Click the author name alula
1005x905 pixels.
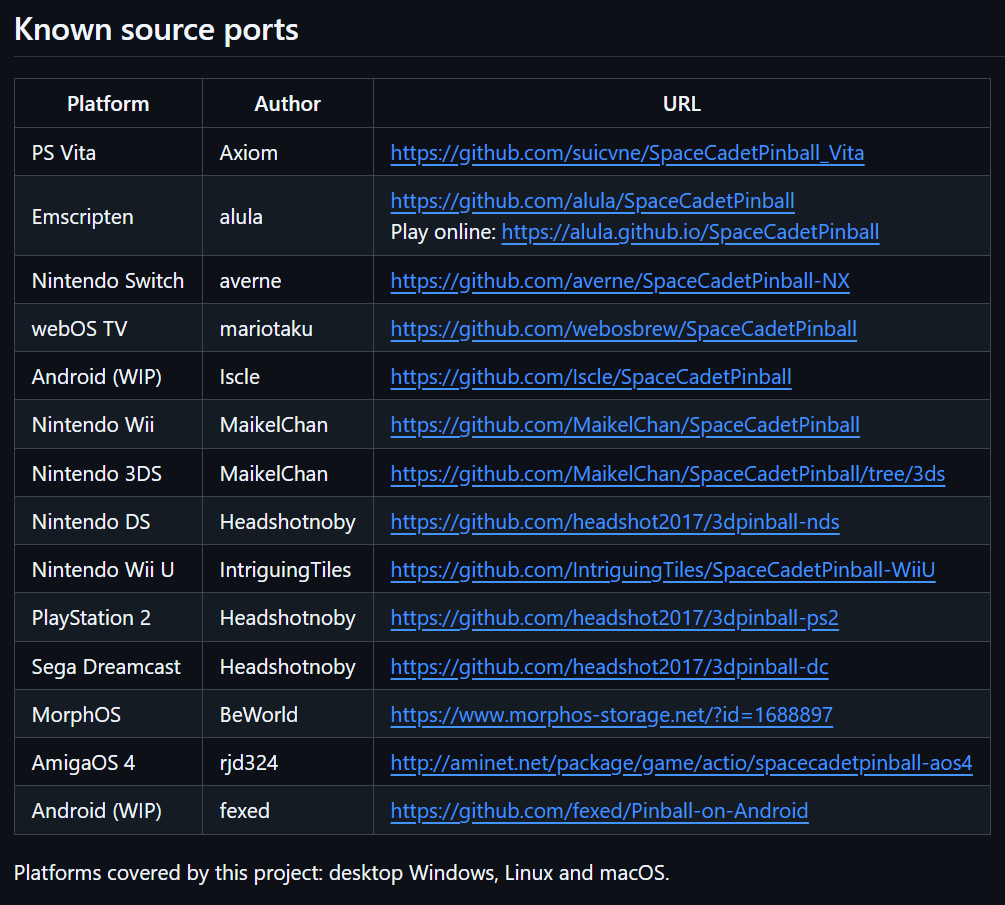(241, 217)
